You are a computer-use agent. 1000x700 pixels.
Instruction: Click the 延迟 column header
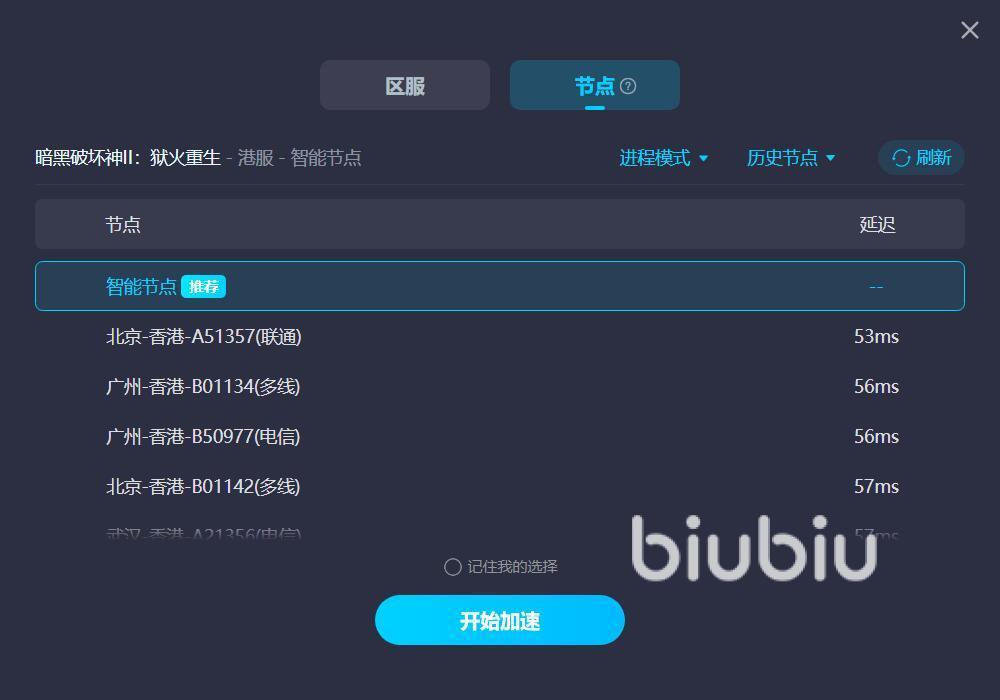pos(877,224)
